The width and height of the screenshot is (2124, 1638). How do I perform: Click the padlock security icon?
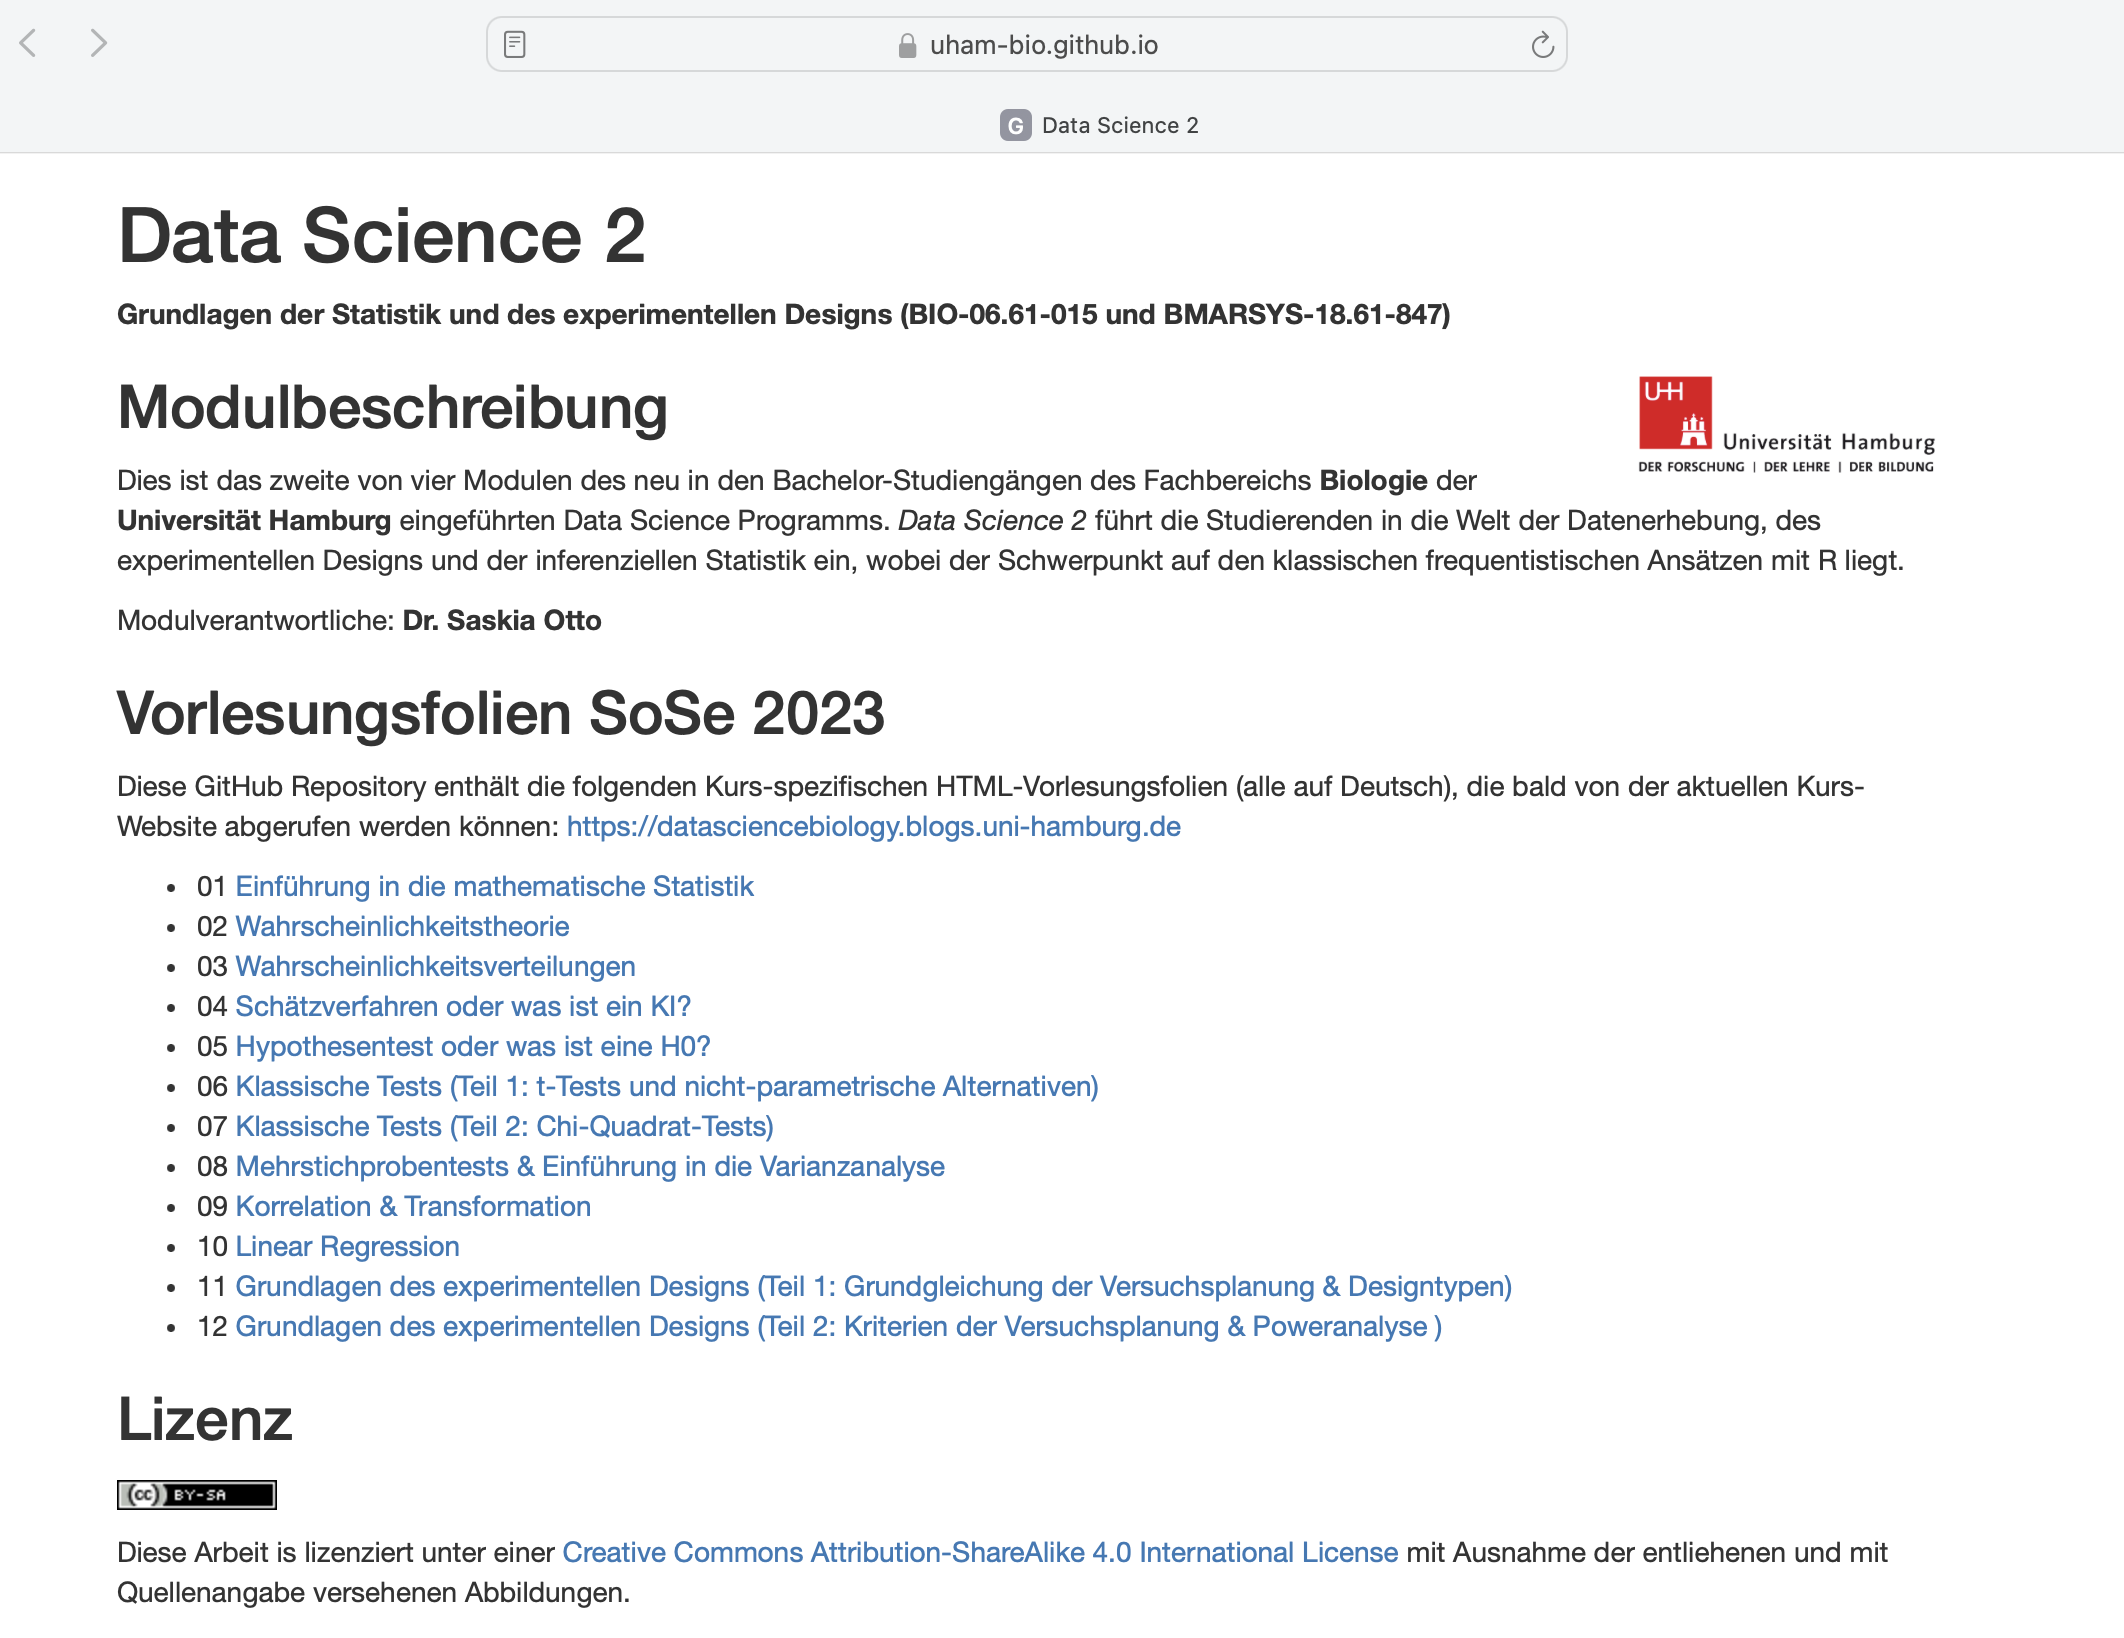(x=907, y=46)
